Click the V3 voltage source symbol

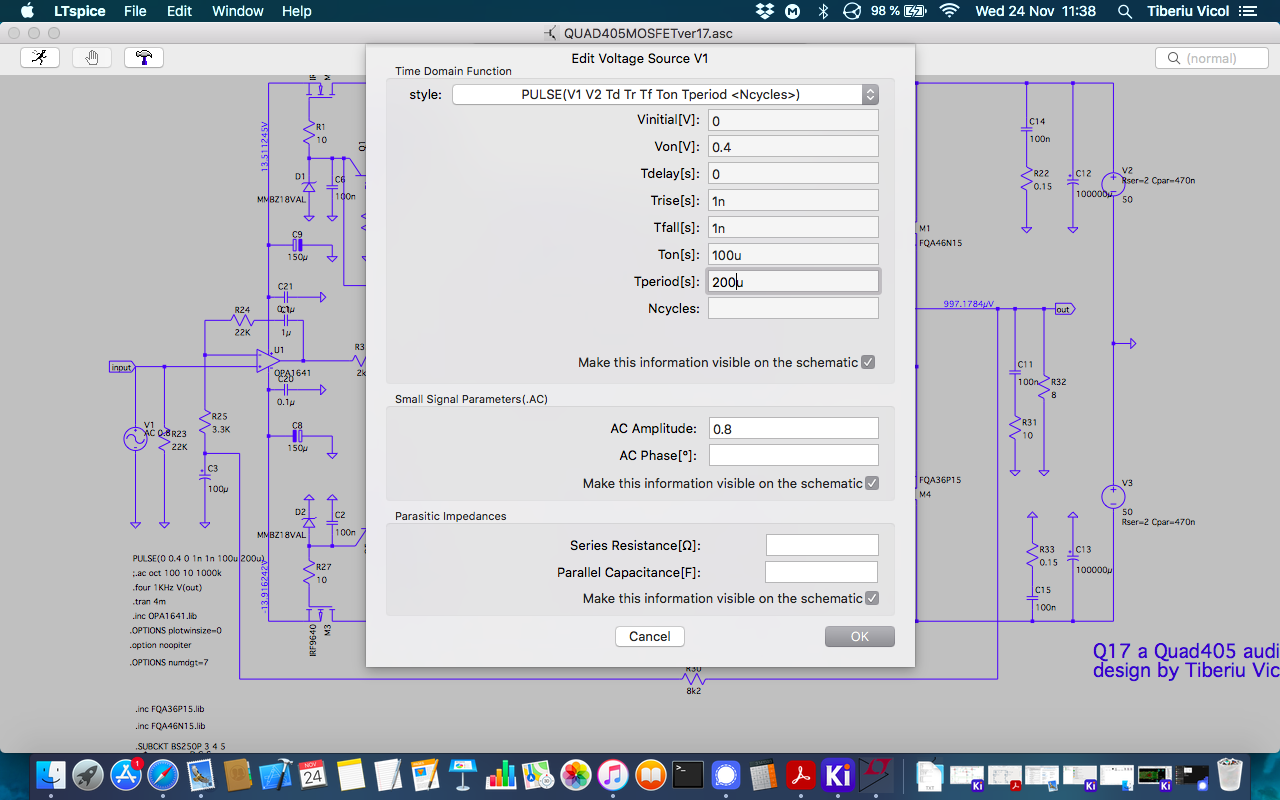(1113, 497)
